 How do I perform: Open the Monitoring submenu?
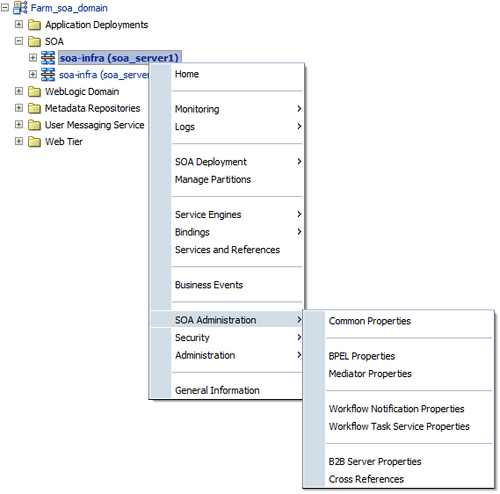[237, 109]
